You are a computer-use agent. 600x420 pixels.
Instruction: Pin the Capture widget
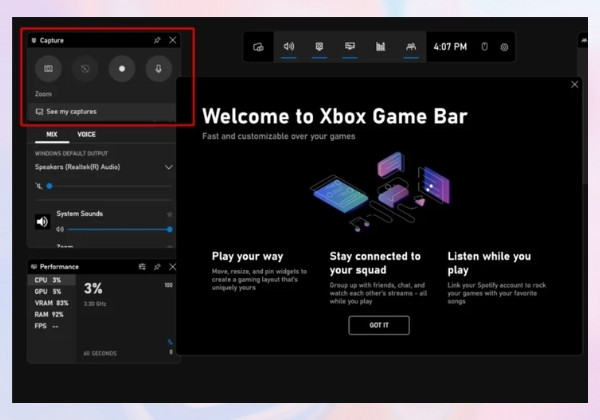tap(157, 40)
